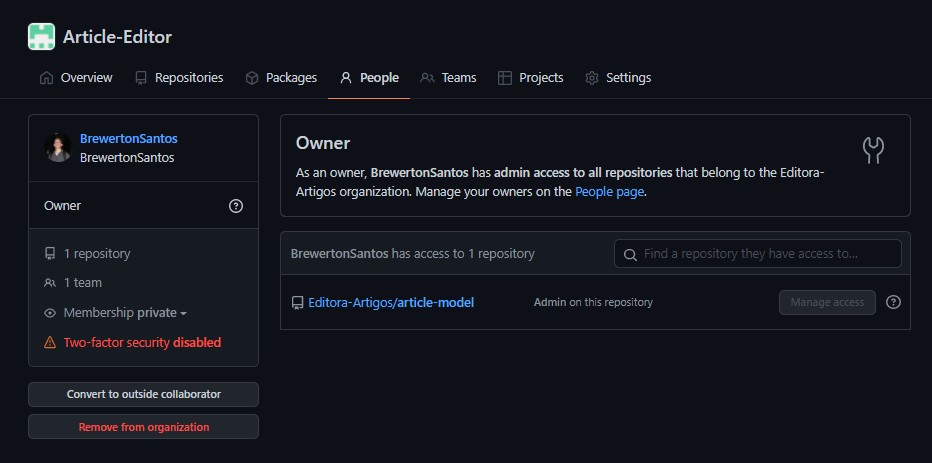
Task: Expand the Membership private dropdown
Action: tap(125, 313)
